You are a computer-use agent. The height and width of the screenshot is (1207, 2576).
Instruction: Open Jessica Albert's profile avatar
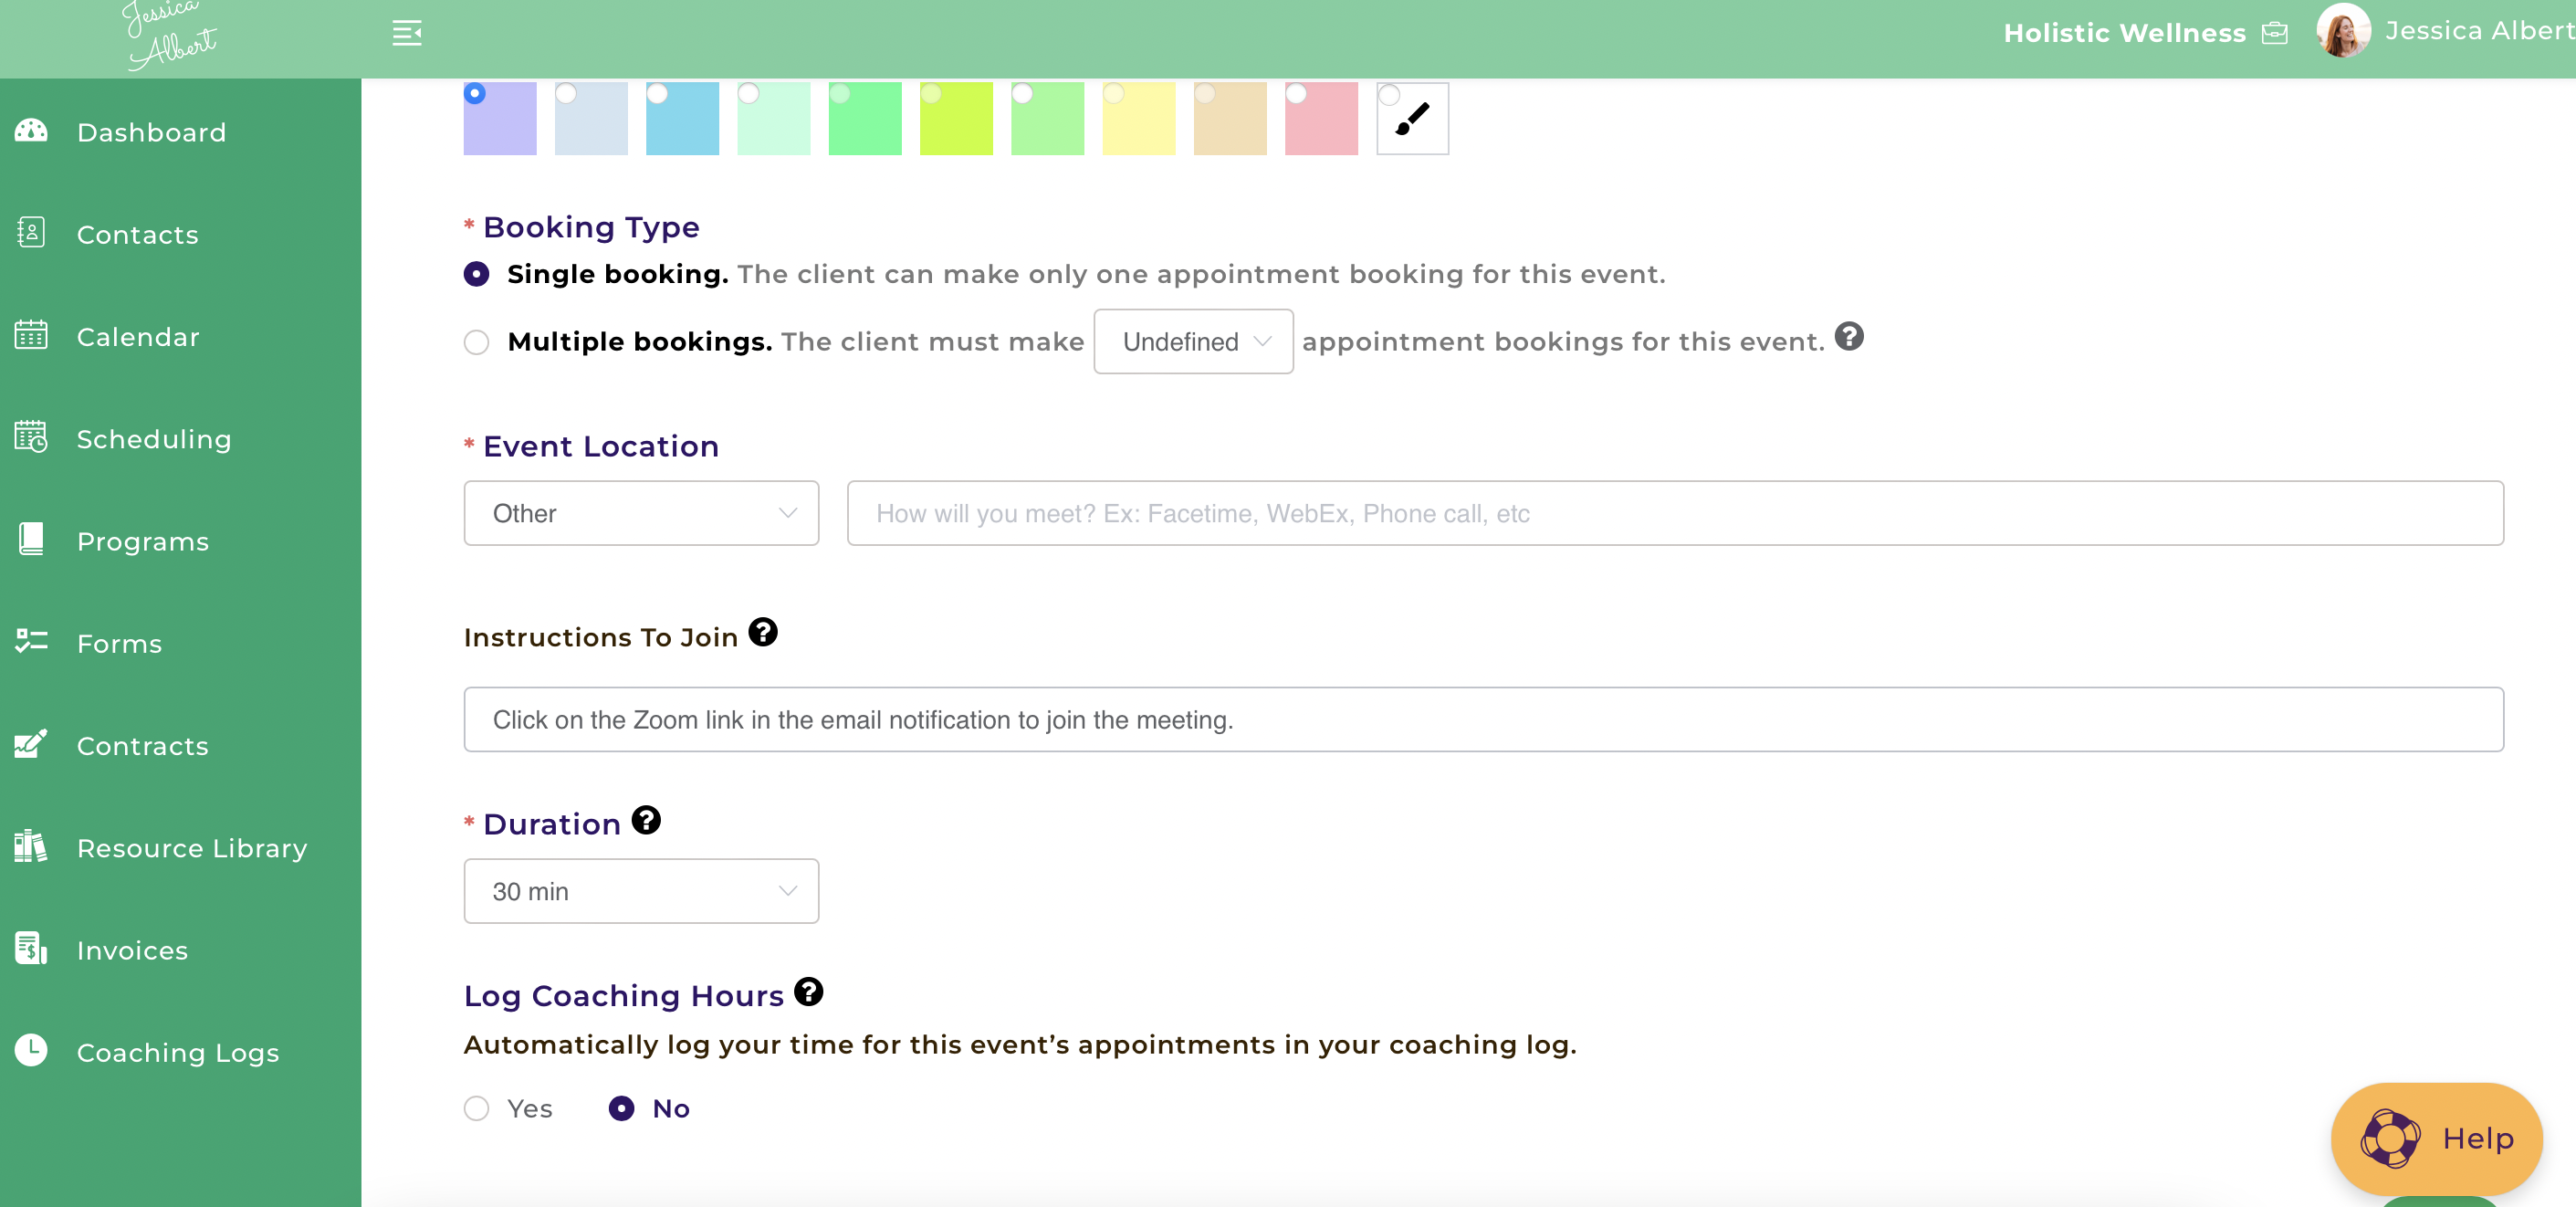(2342, 31)
